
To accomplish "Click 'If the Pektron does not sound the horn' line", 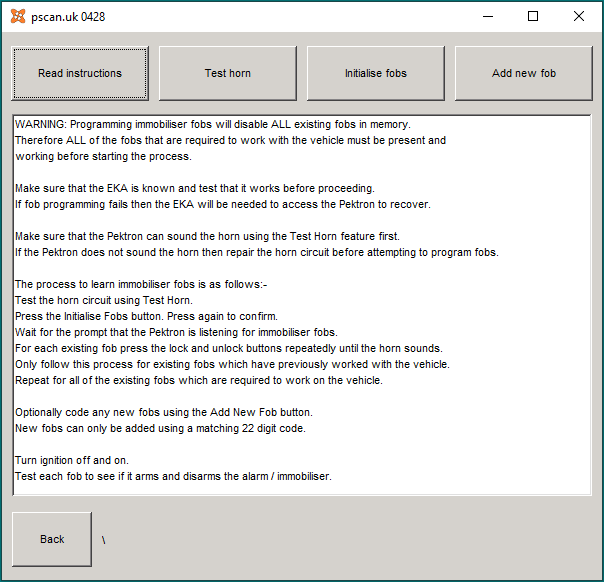I will coord(257,252).
